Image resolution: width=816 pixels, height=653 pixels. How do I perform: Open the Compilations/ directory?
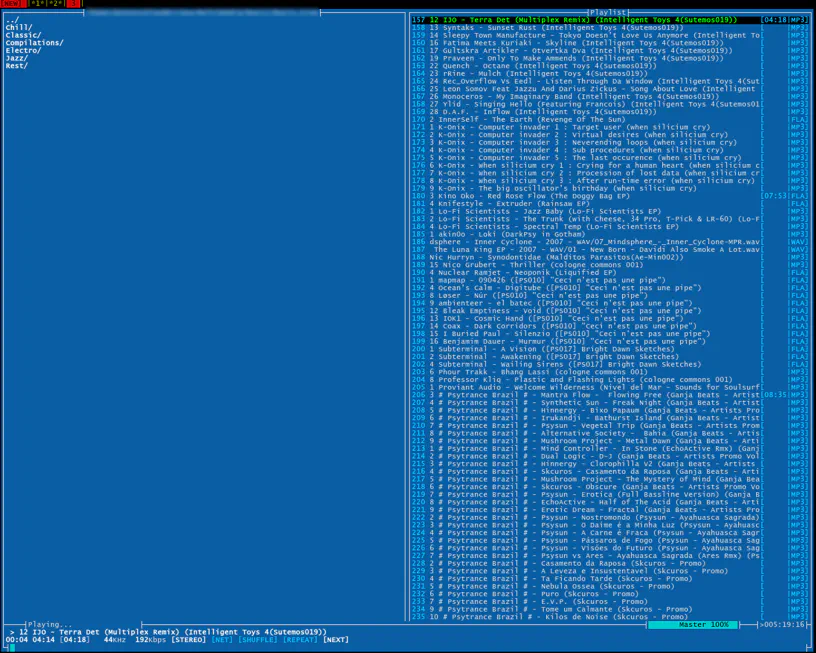coord(34,43)
